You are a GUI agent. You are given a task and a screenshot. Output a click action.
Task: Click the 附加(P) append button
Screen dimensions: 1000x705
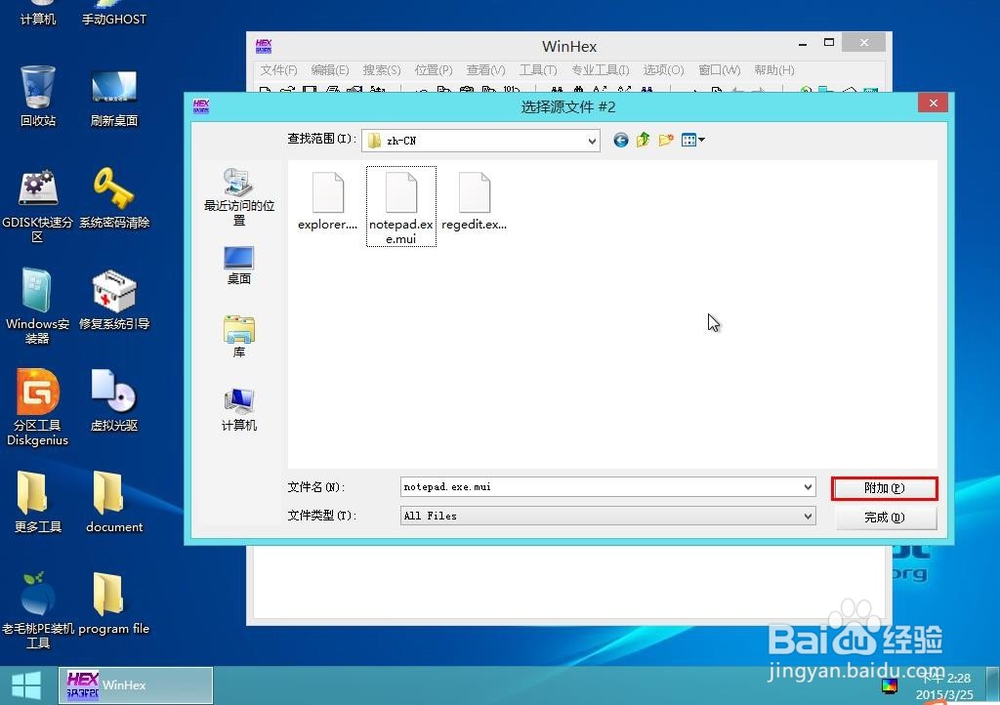coord(885,488)
